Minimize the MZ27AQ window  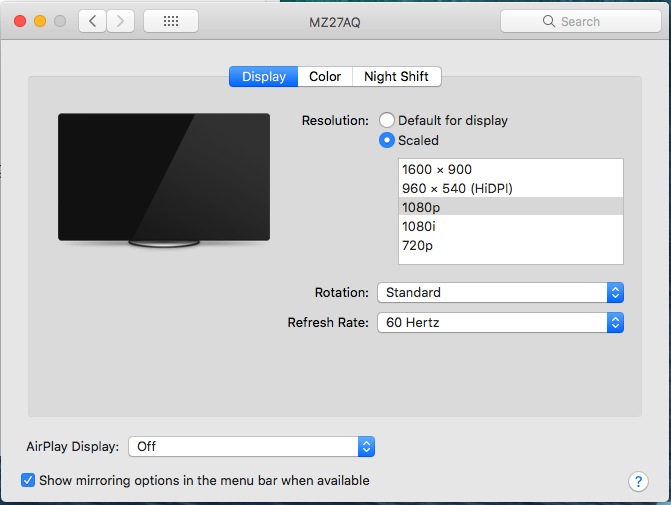coord(40,21)
